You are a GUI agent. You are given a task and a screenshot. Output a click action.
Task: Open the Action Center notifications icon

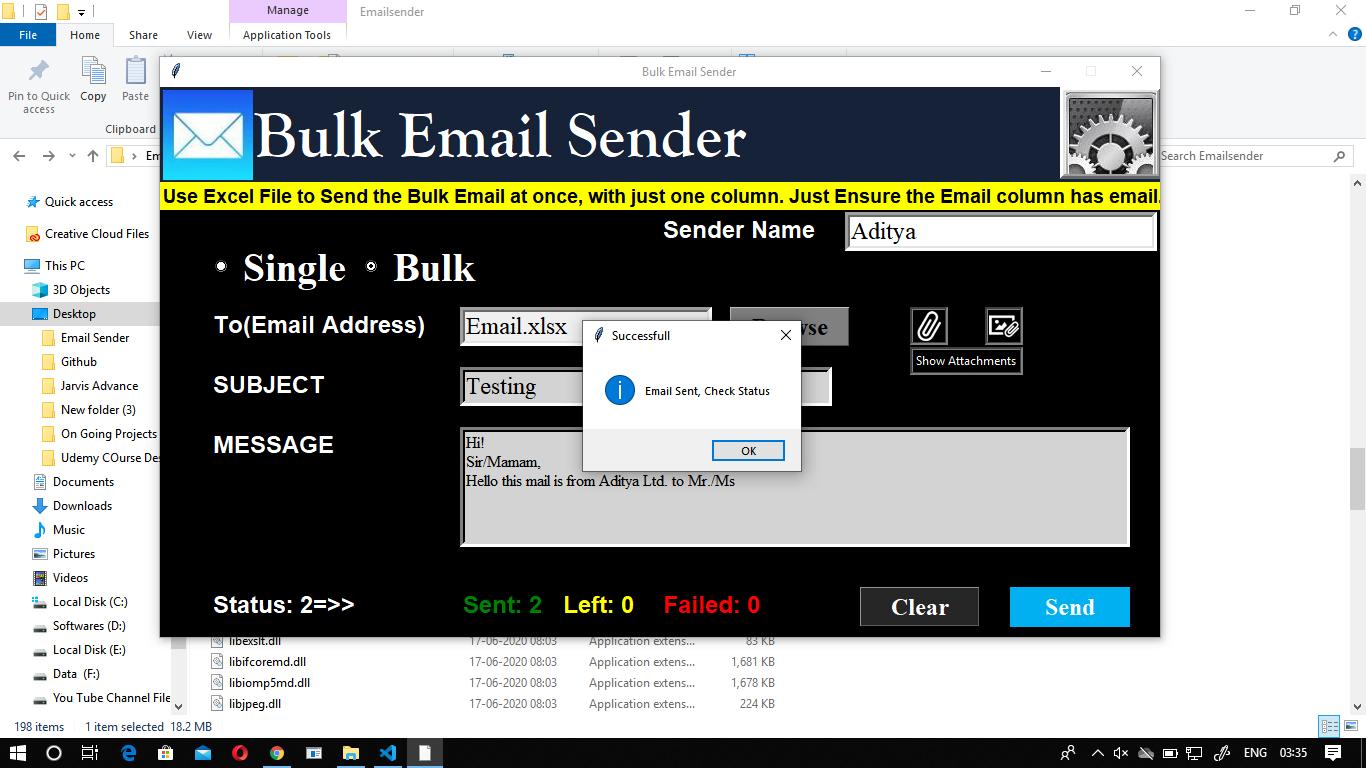point(1333,753)
